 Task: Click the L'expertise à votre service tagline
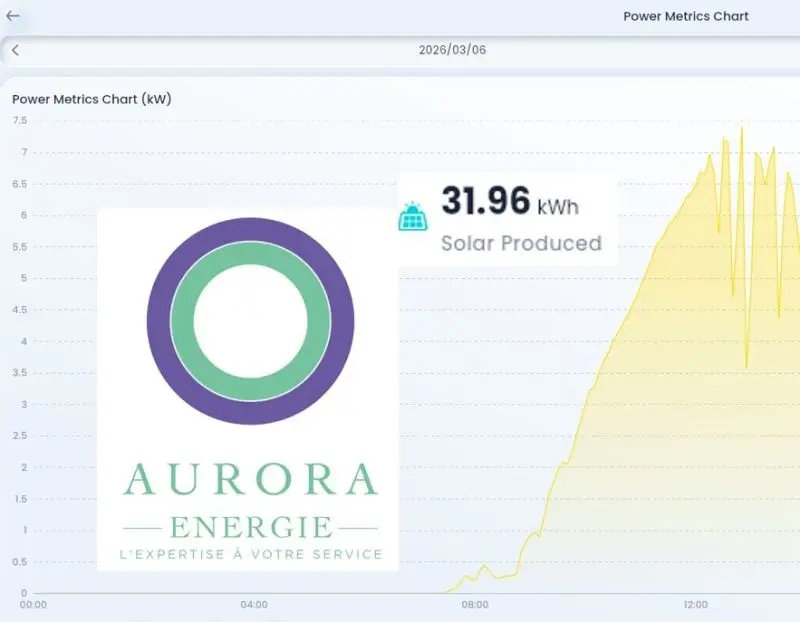click(250, 554)
